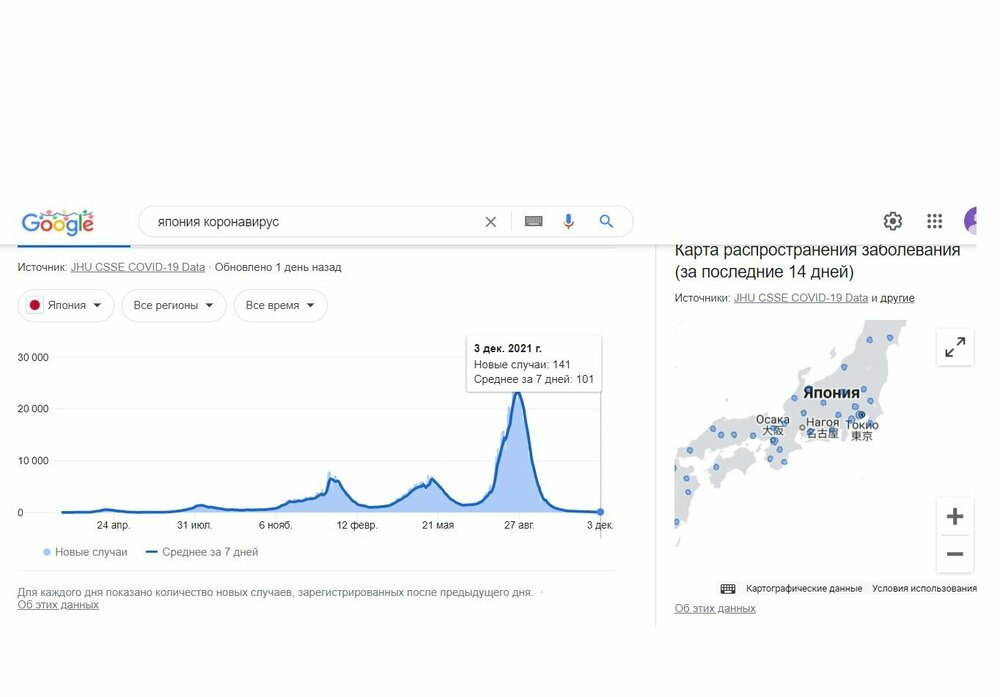This screenshot has height=697, width=1000.
Task: Toggle the Новые случаи legend item
Action: (x=85, y=552)
